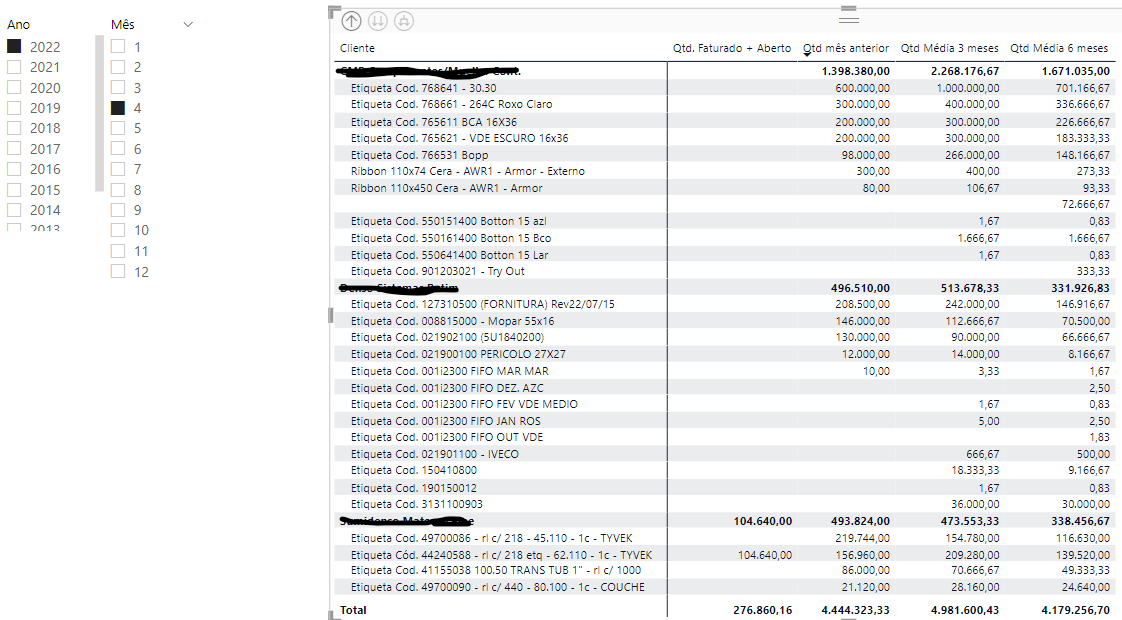Image resolution: width=1122 pixels, height=620 pixels.
Task: Select row Etiqueta Cod. 49700090 COUCHE
Action: tap(723, 586)
